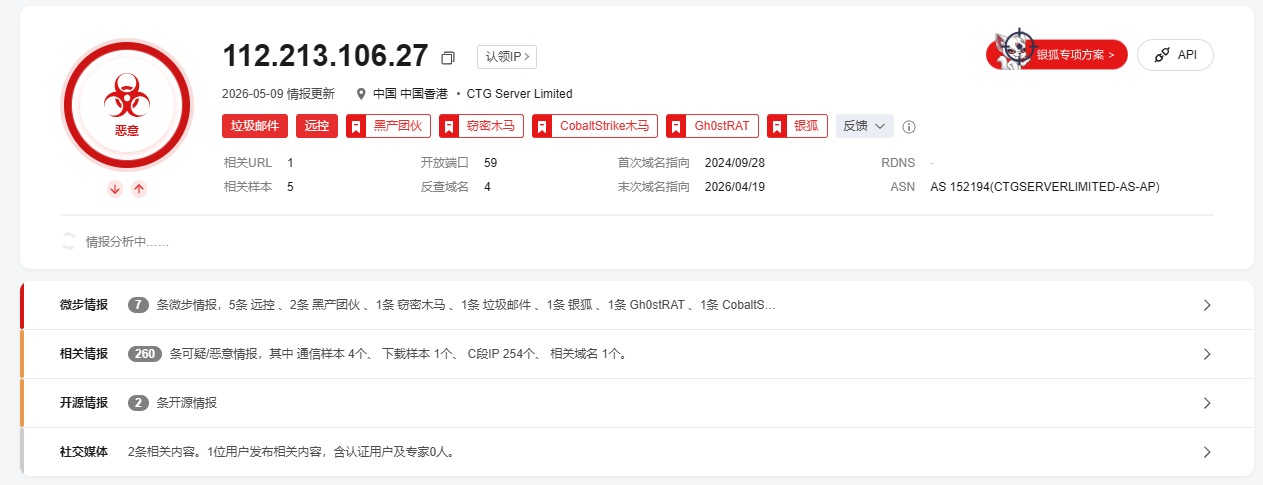Expand the 社交媒体 row chevron
The width and height of the screenshot is (1263, 485).
point(1207,452)
